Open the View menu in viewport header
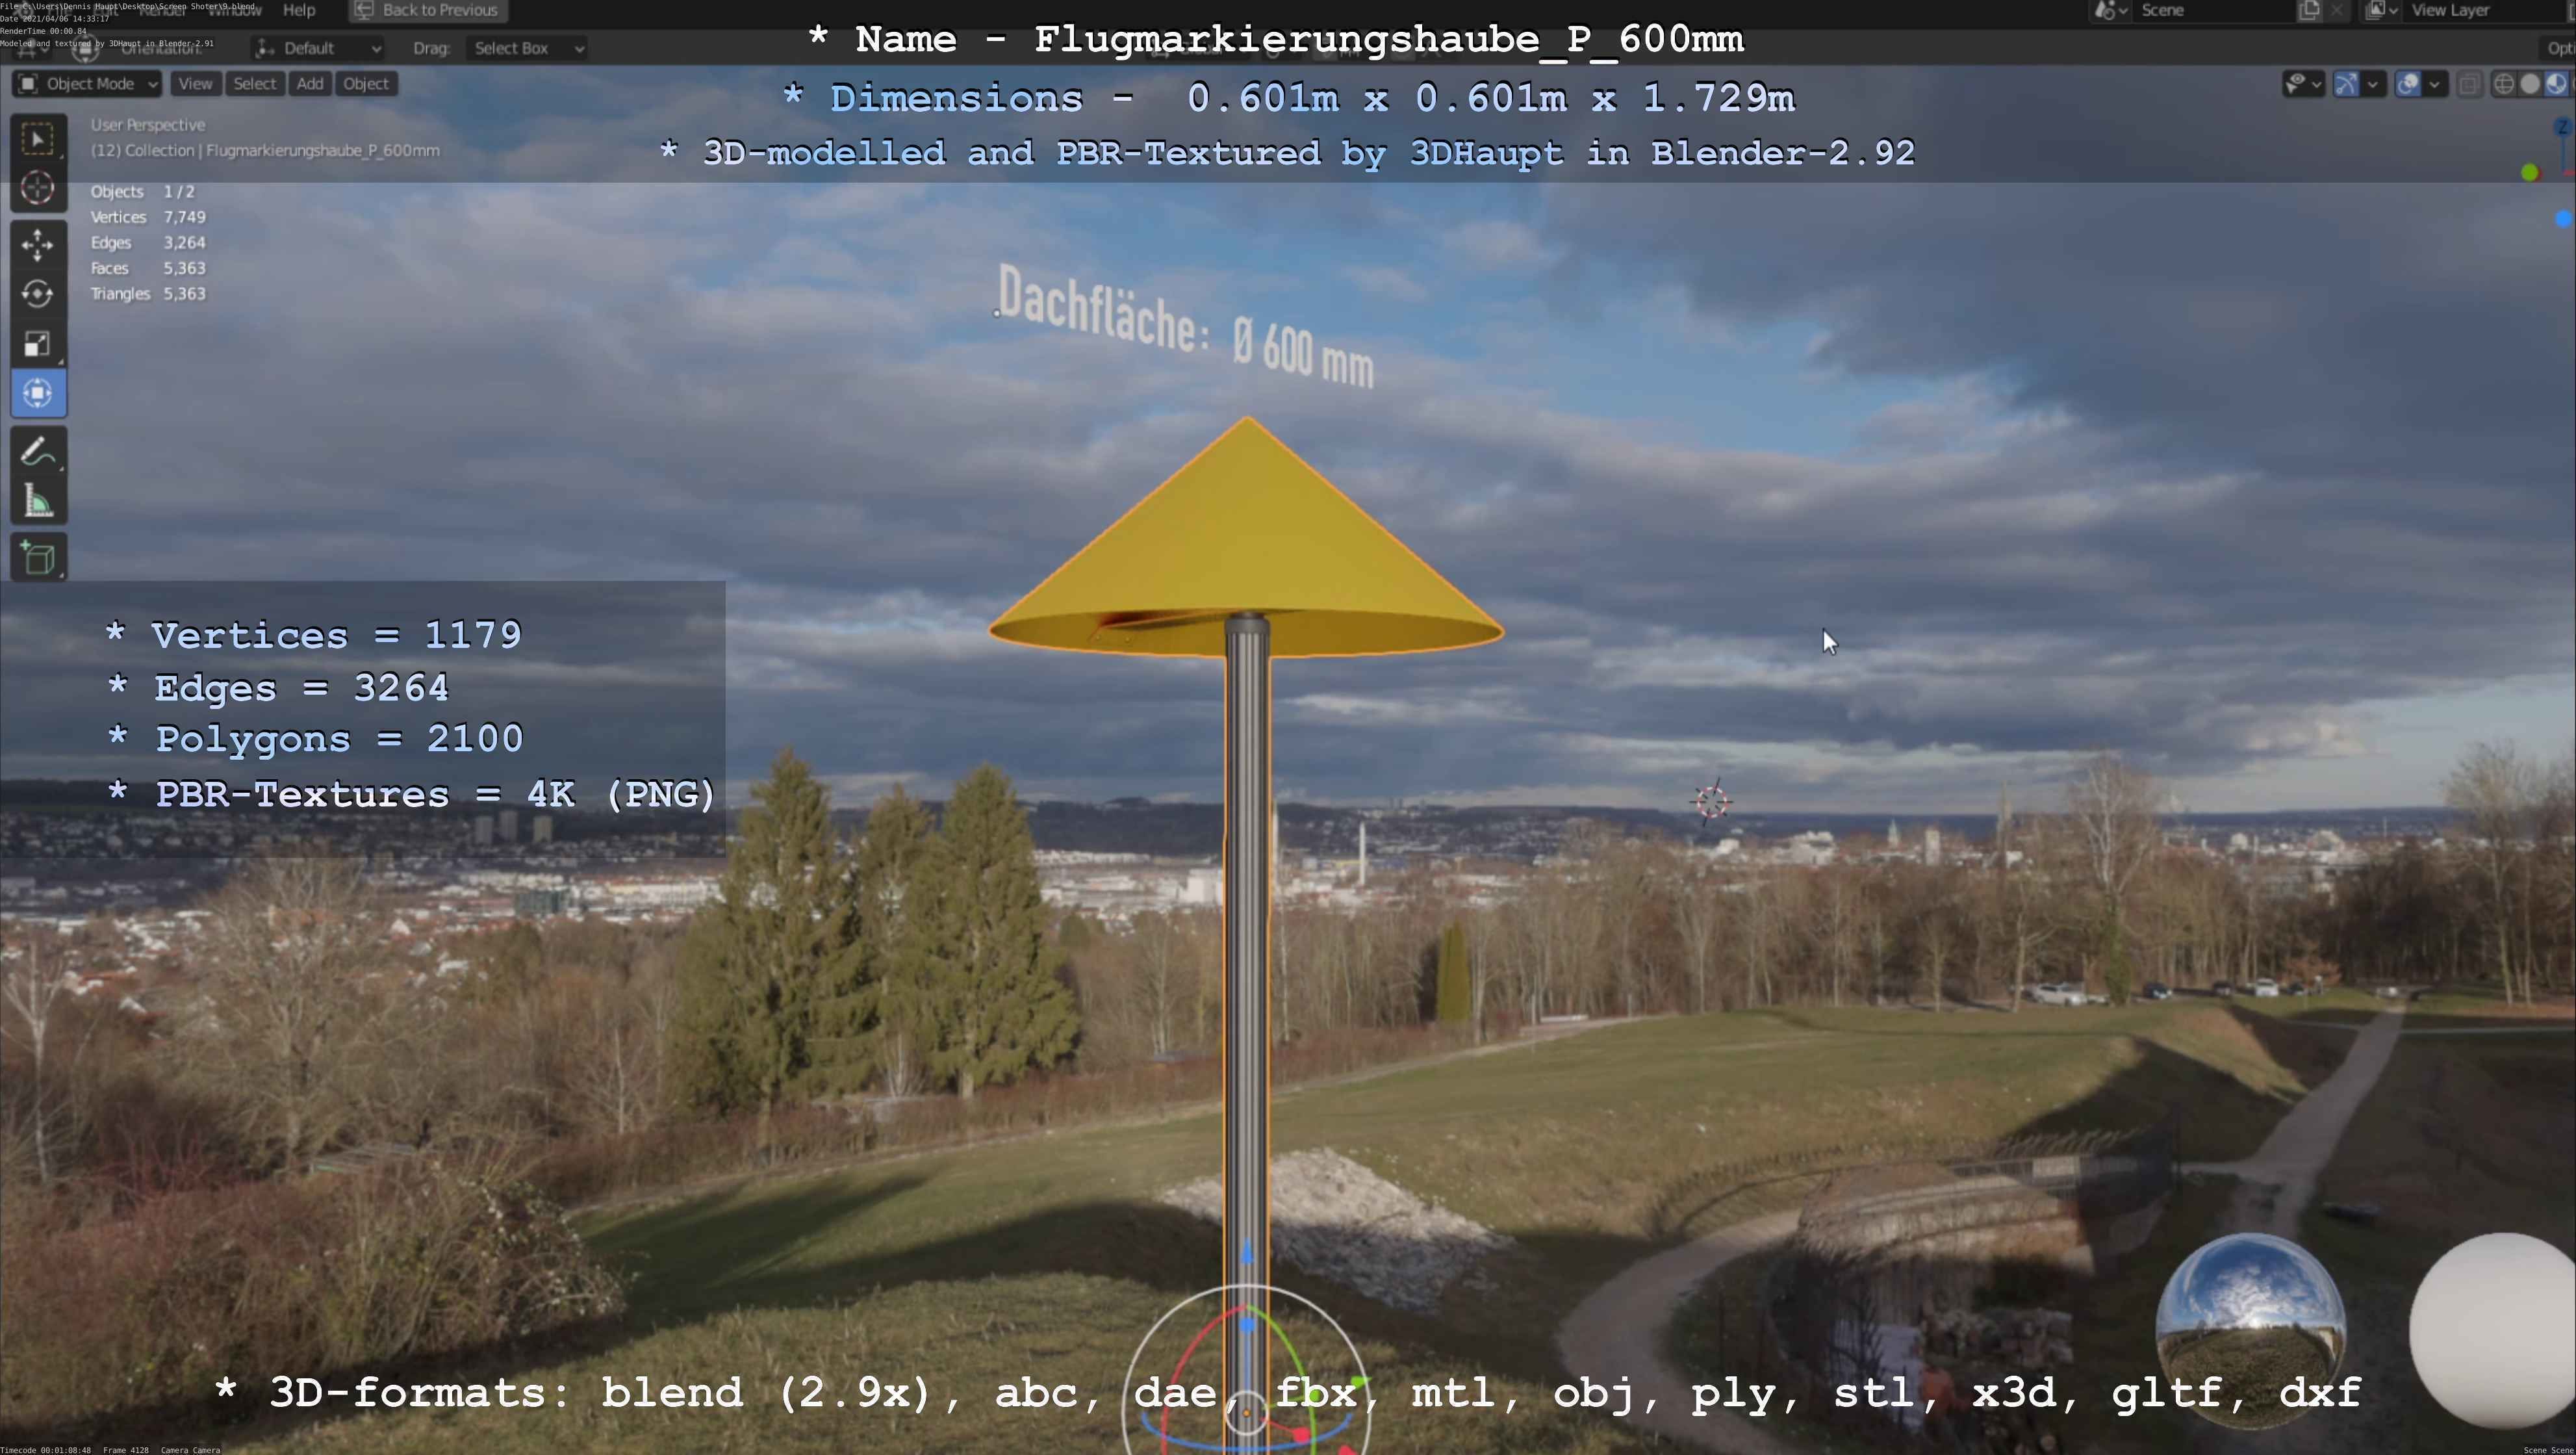Viewport: 2576px width, 1455px height. pyautogui.click(x=195, y=84)
